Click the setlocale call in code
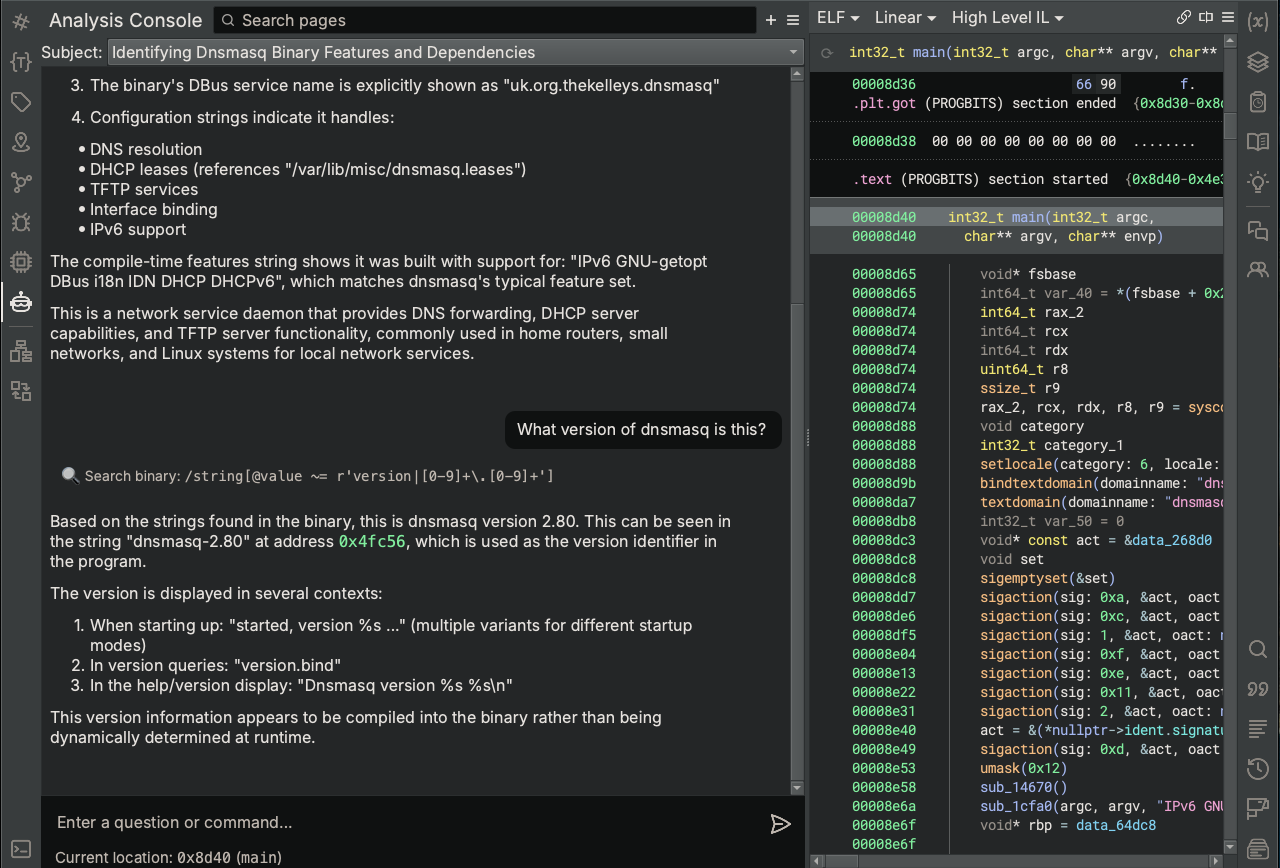This screenshot has width=1280, height=868. [1100, 464]
